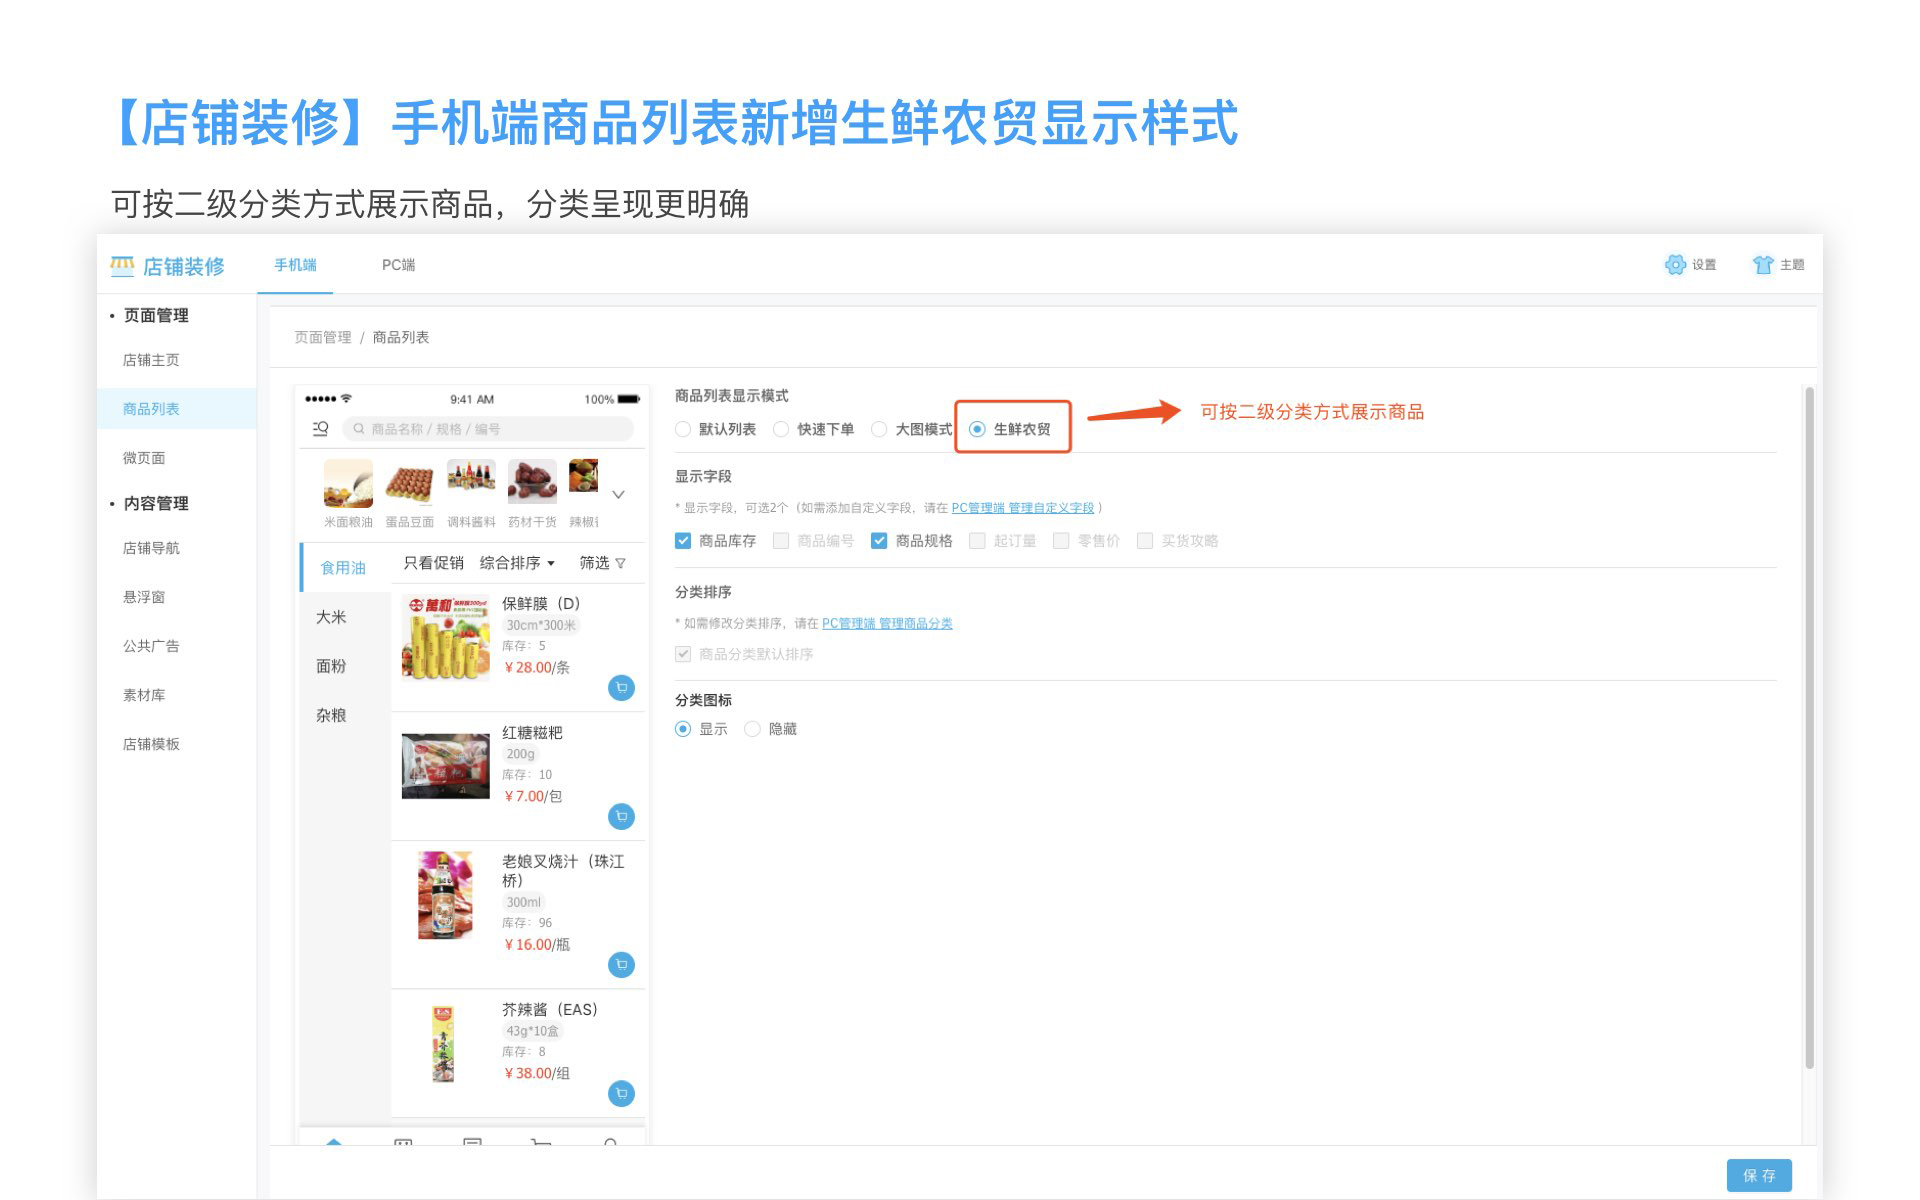Expand category icons with chevron arrow

click(618, 494)
